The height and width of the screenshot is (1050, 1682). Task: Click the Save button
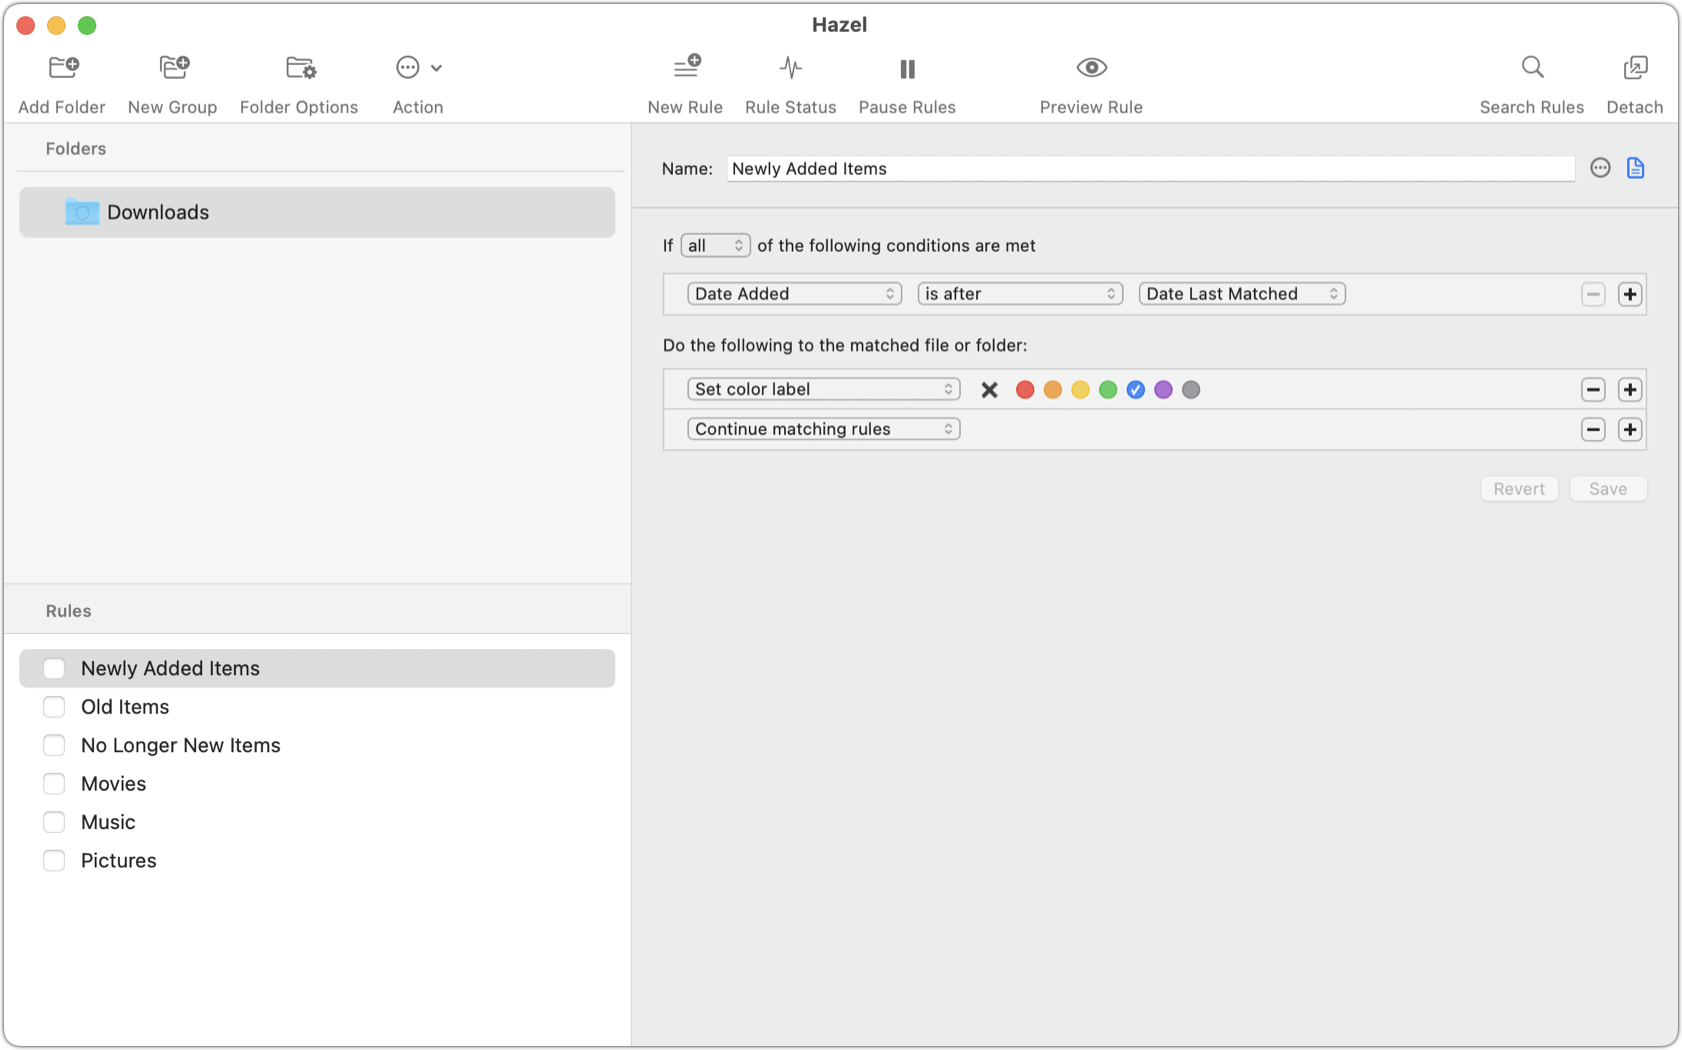pos(1608,489)
